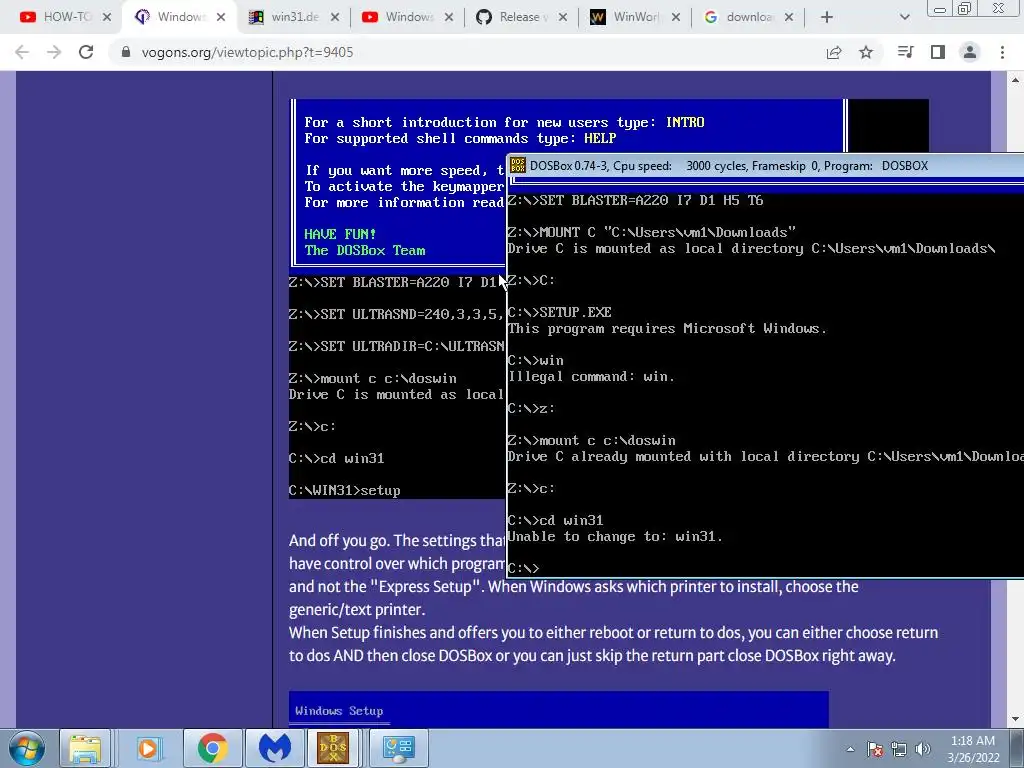The width and height of the screenshot is (1024, 768).
Task: Close the win31.de tab
Action: tap(335, 17)
